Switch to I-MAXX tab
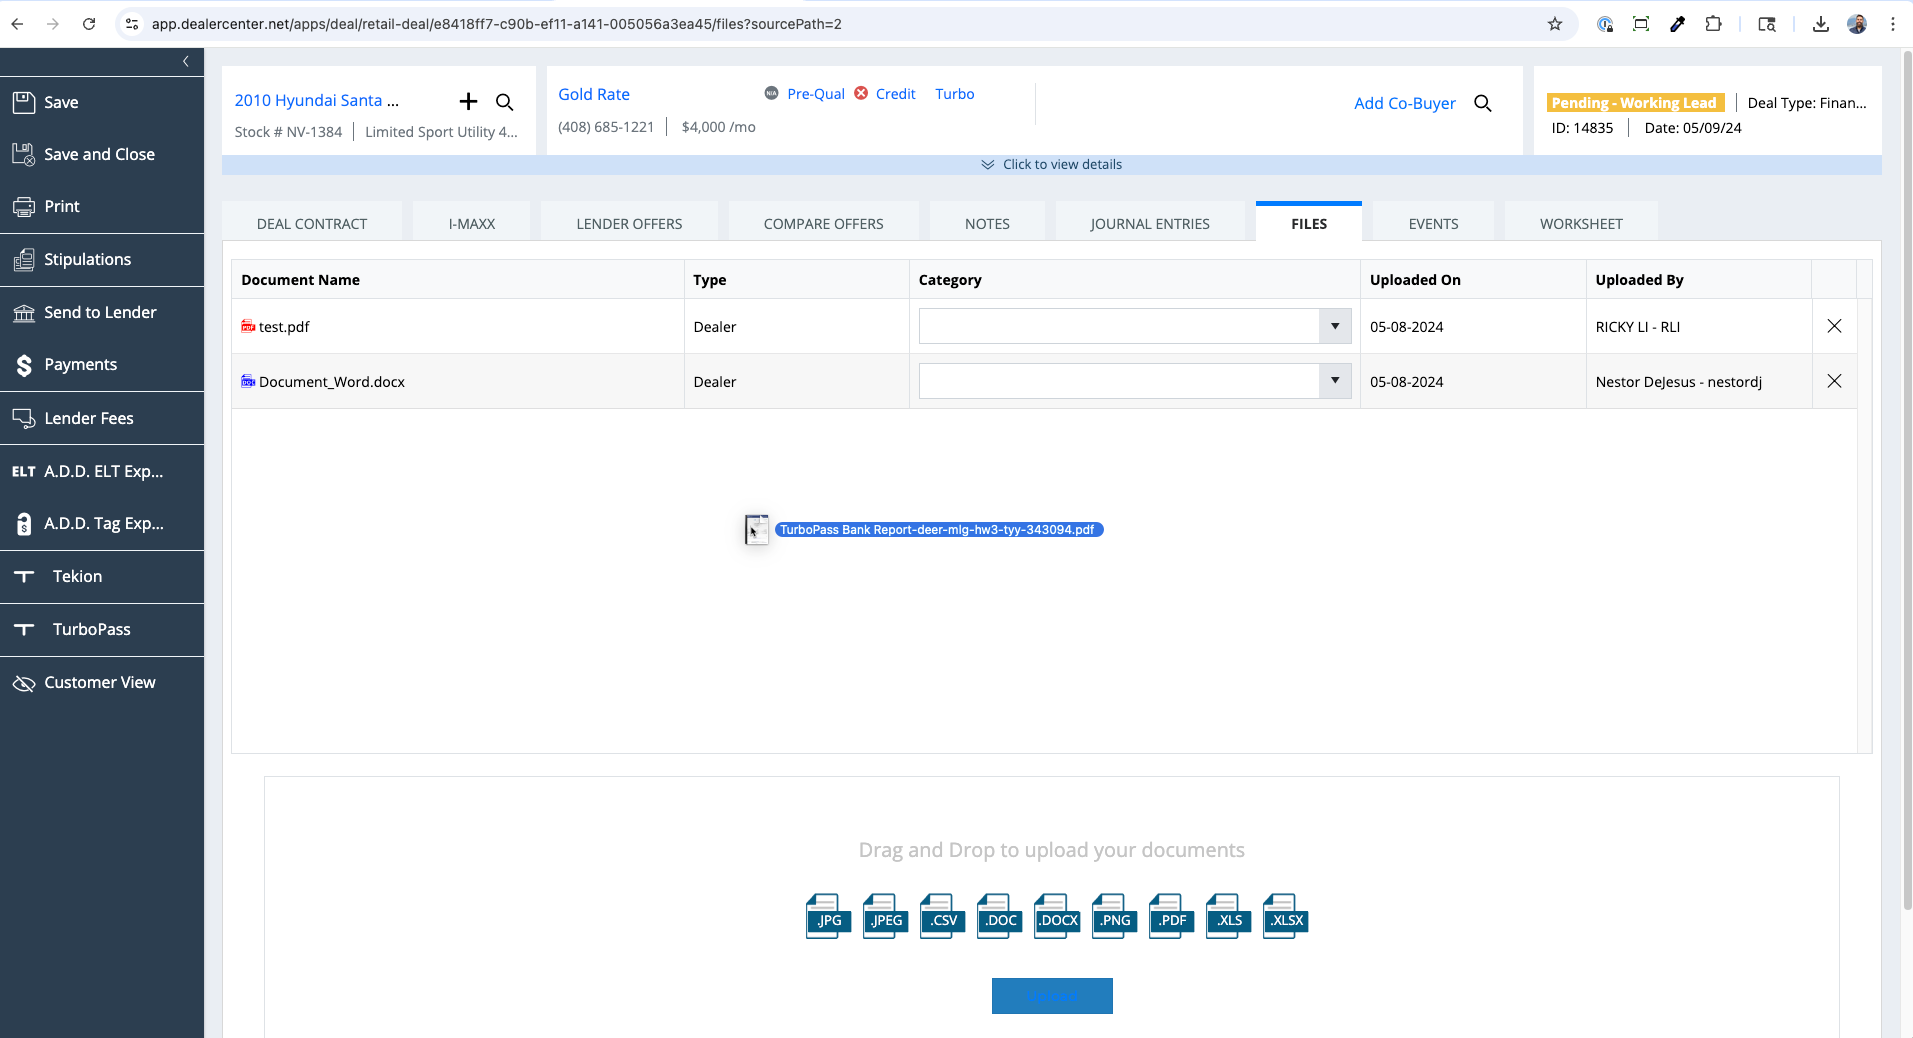This screenshot has height=1038, width=1913. (x=472, y=223)
